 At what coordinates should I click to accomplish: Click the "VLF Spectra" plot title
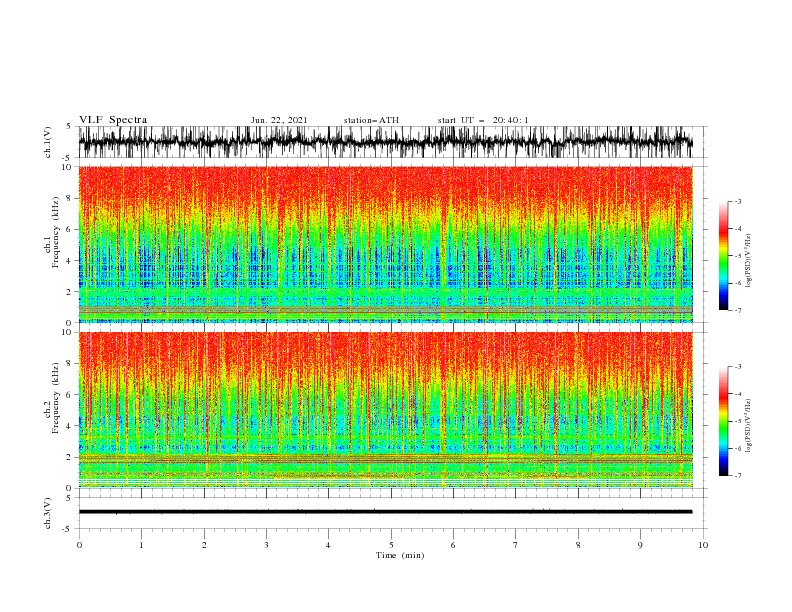[x=113, y=120]
